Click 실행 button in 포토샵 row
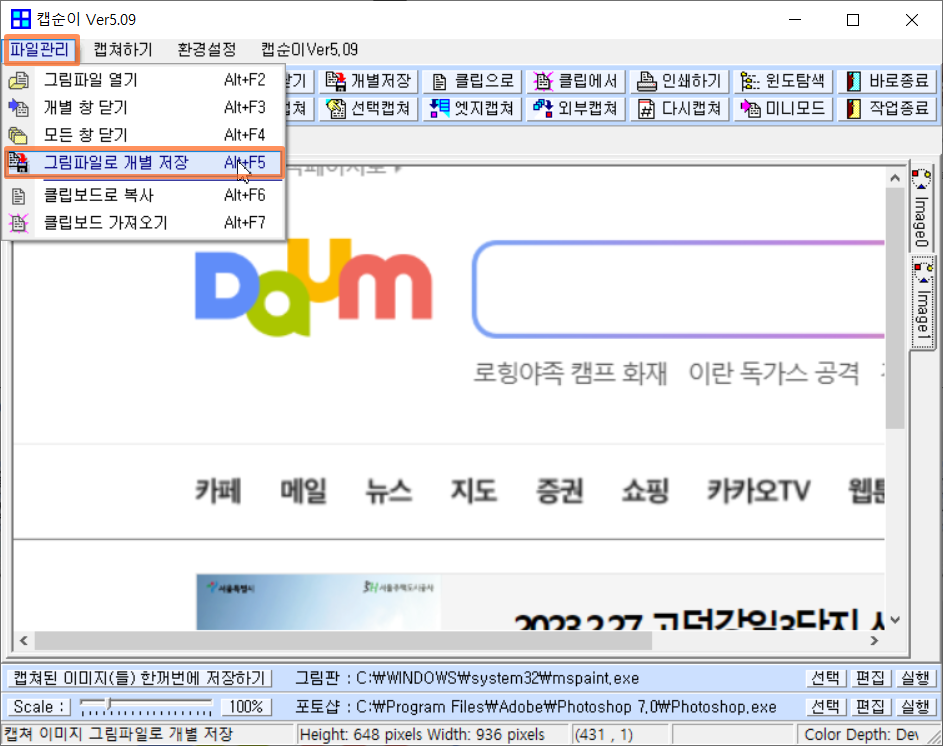Viewport: 943px width, 746px height. coord(915,706)
